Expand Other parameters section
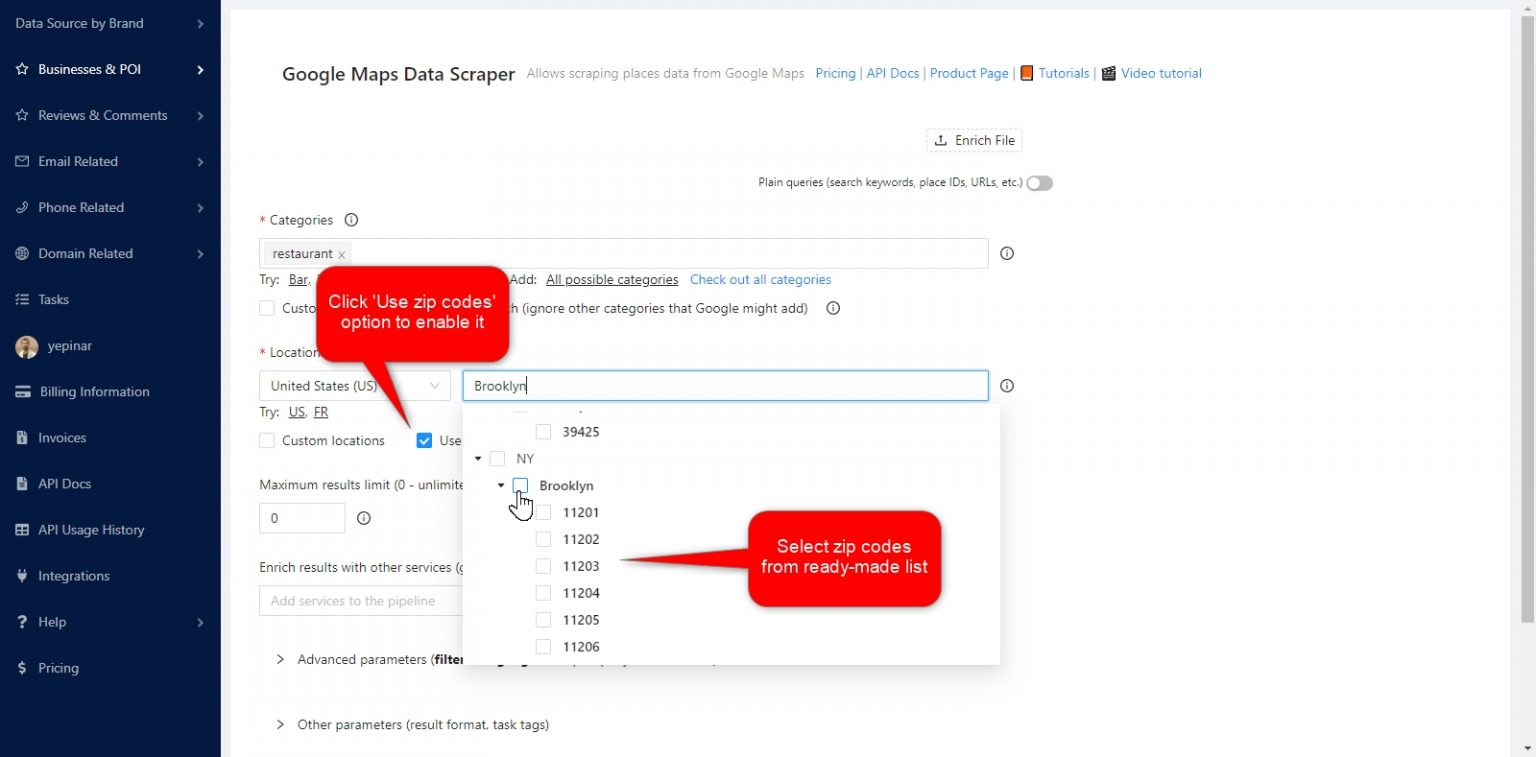 (280, 724)
